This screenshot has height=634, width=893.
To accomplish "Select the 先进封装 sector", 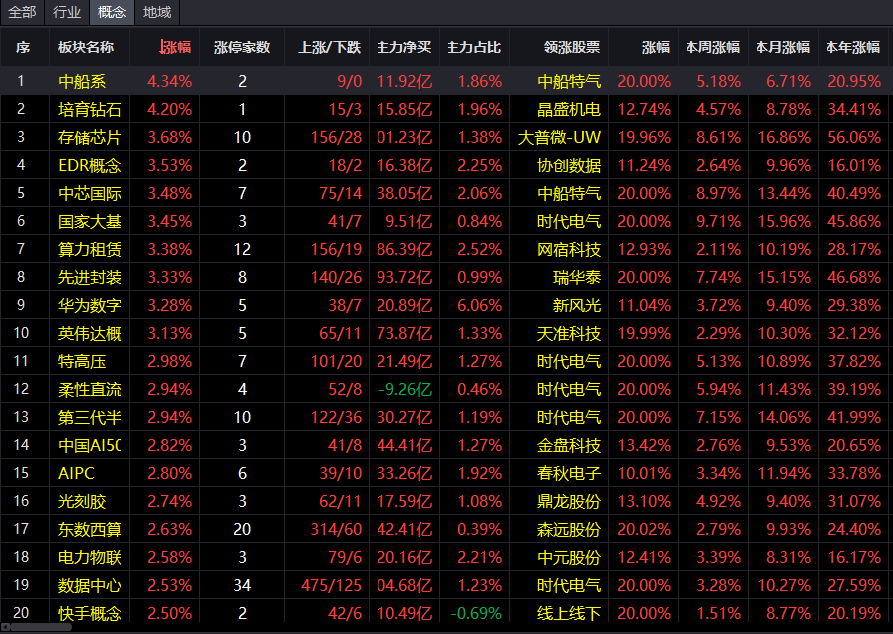I will (89, 277).
